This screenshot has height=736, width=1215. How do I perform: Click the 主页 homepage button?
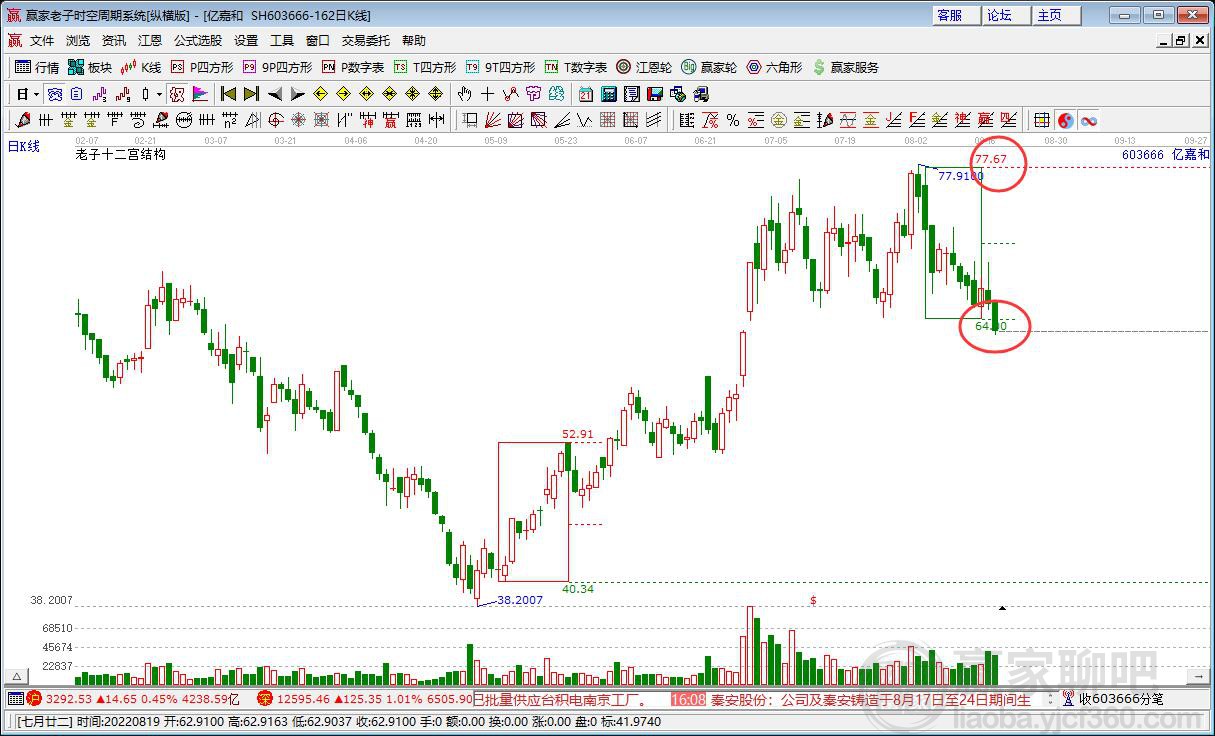coord(1056,15)
